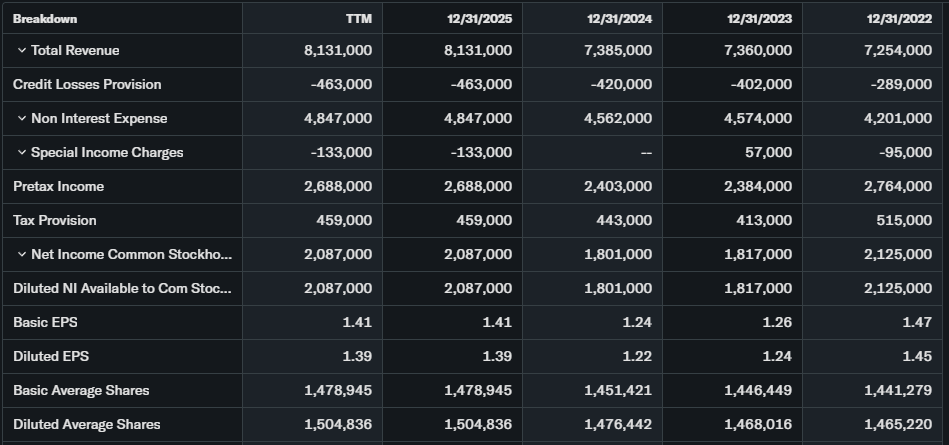Image resolution: width=949 pixels, height=445 pixels.
Task: Expand Special Income Charges row chevron
Action: (x=21, y=153)
